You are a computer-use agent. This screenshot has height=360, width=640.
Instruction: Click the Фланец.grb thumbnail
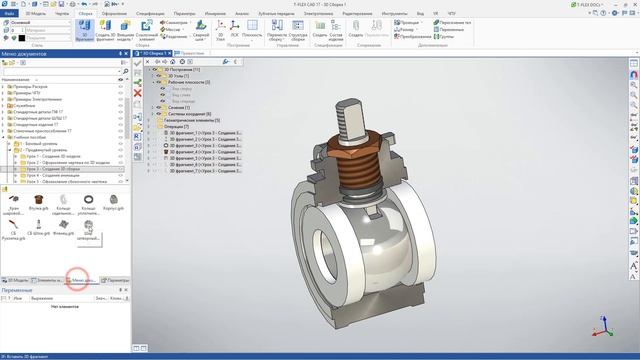pyautogui.click(x=63, y=228)
